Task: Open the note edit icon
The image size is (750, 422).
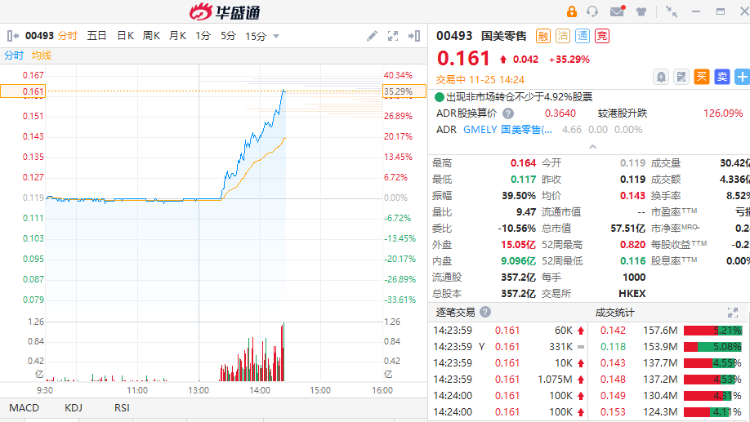Action: pos(681,77)
